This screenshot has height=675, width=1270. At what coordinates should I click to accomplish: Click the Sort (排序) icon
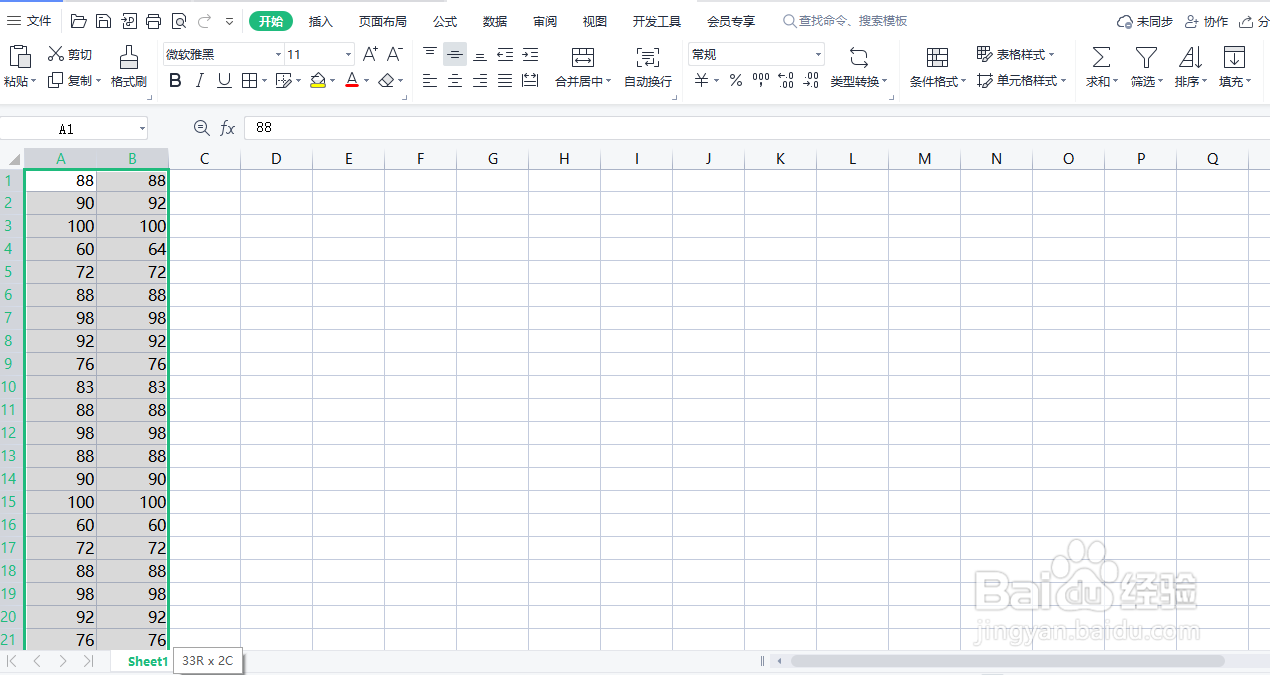pyautogui.click(x=1190, y=57)
